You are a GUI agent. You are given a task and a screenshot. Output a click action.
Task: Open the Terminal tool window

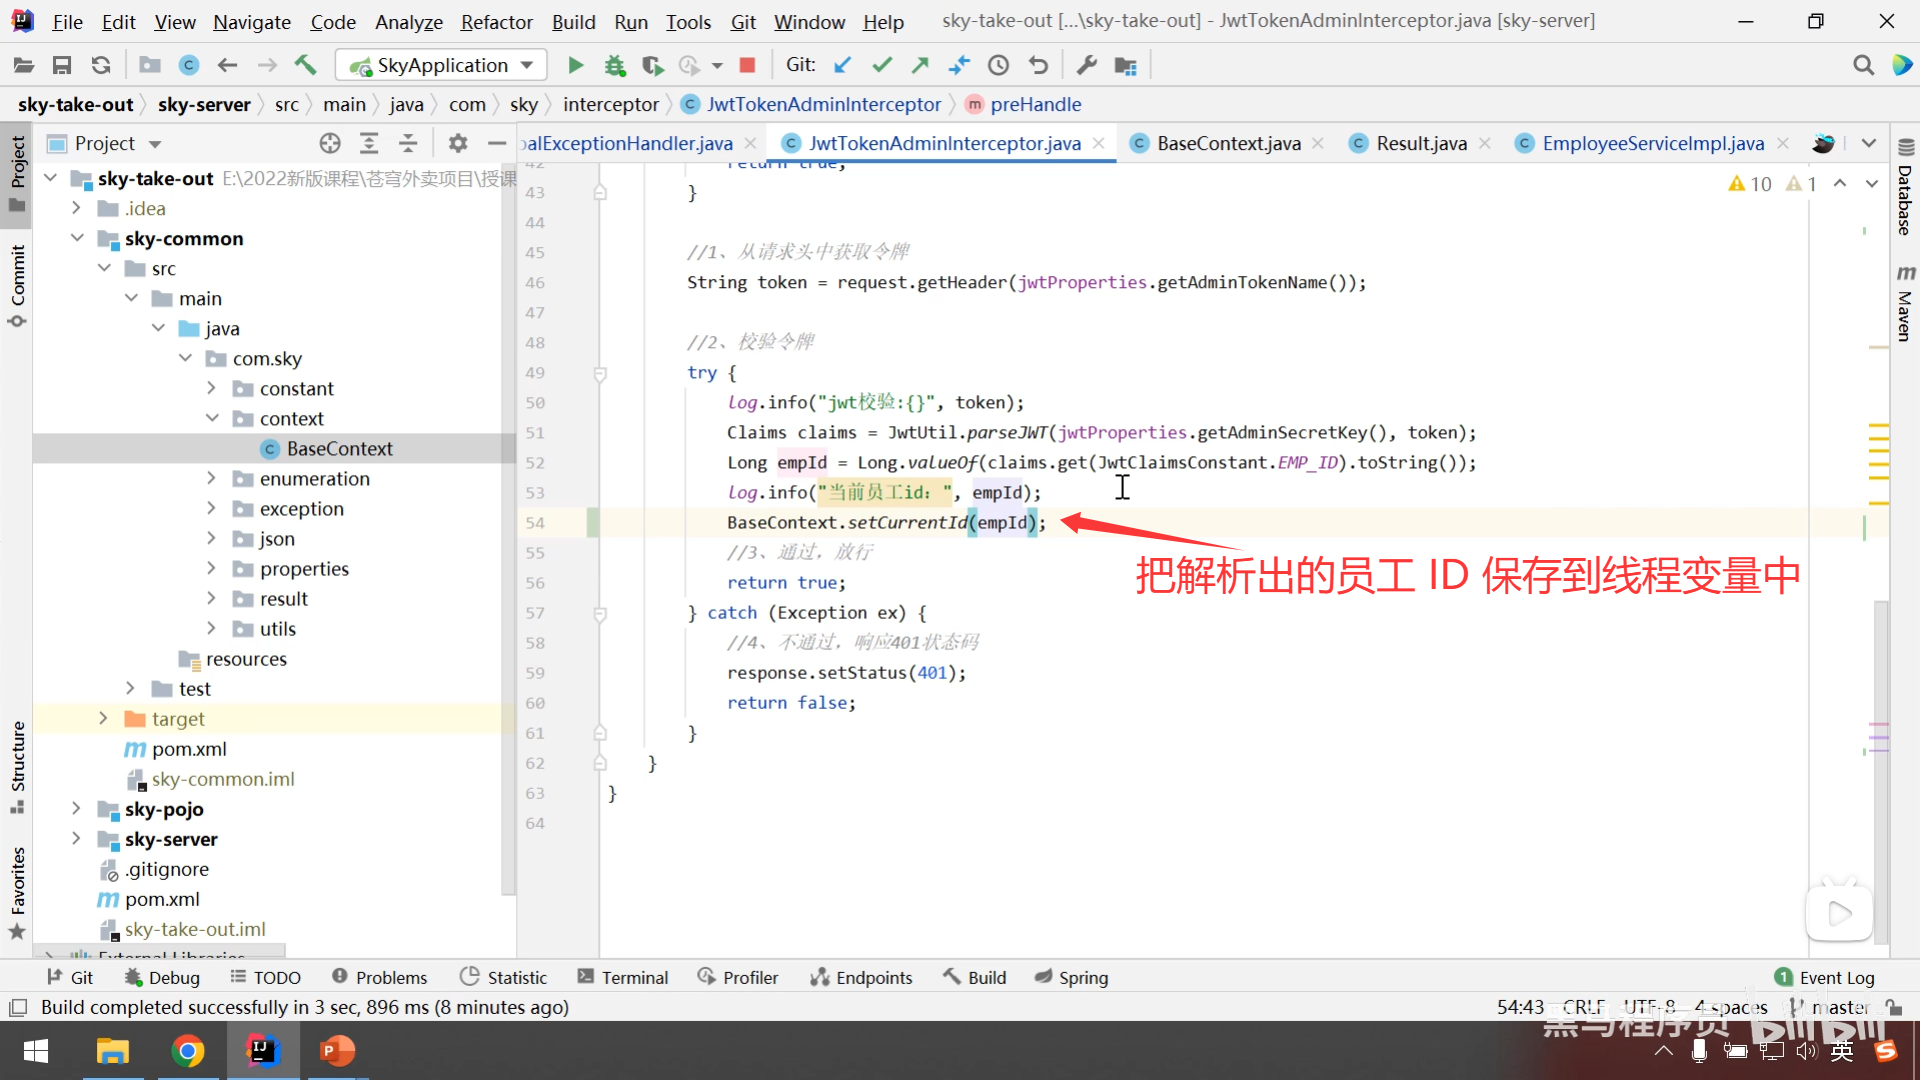[623, 977]
